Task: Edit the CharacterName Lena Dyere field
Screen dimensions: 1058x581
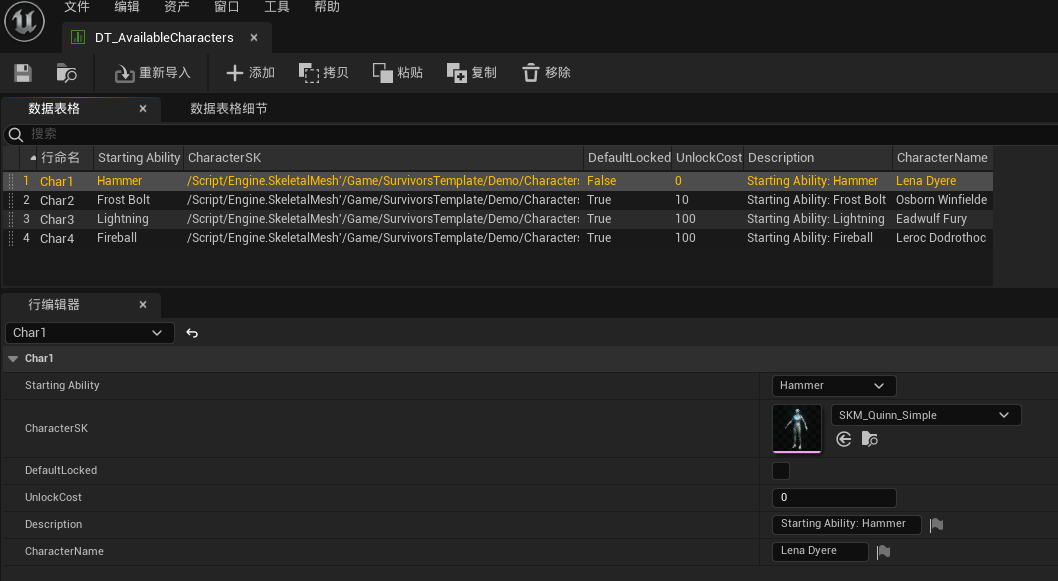Action: pyautogui.click(x=820, y=551)
